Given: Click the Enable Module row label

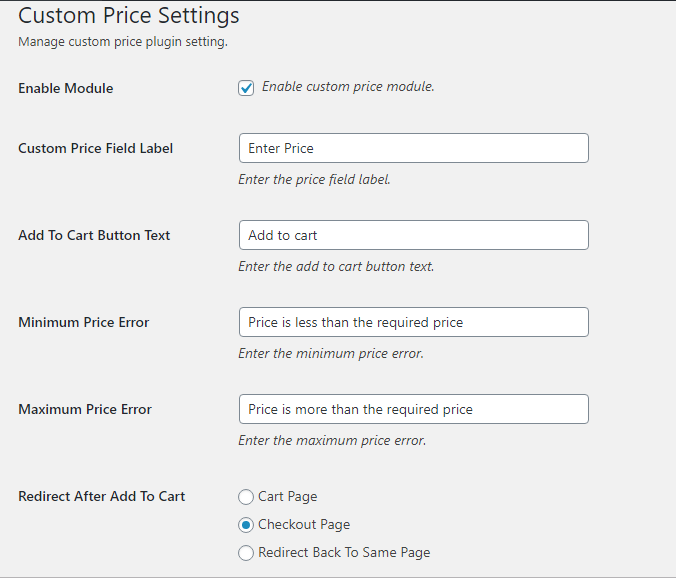Looking at the screenshot, I should pos(66,88).
